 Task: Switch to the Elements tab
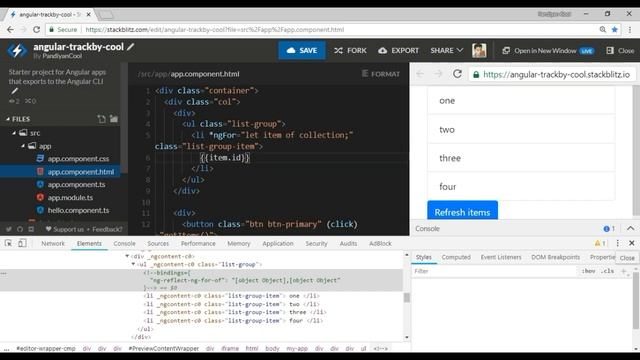click(89, 243)
